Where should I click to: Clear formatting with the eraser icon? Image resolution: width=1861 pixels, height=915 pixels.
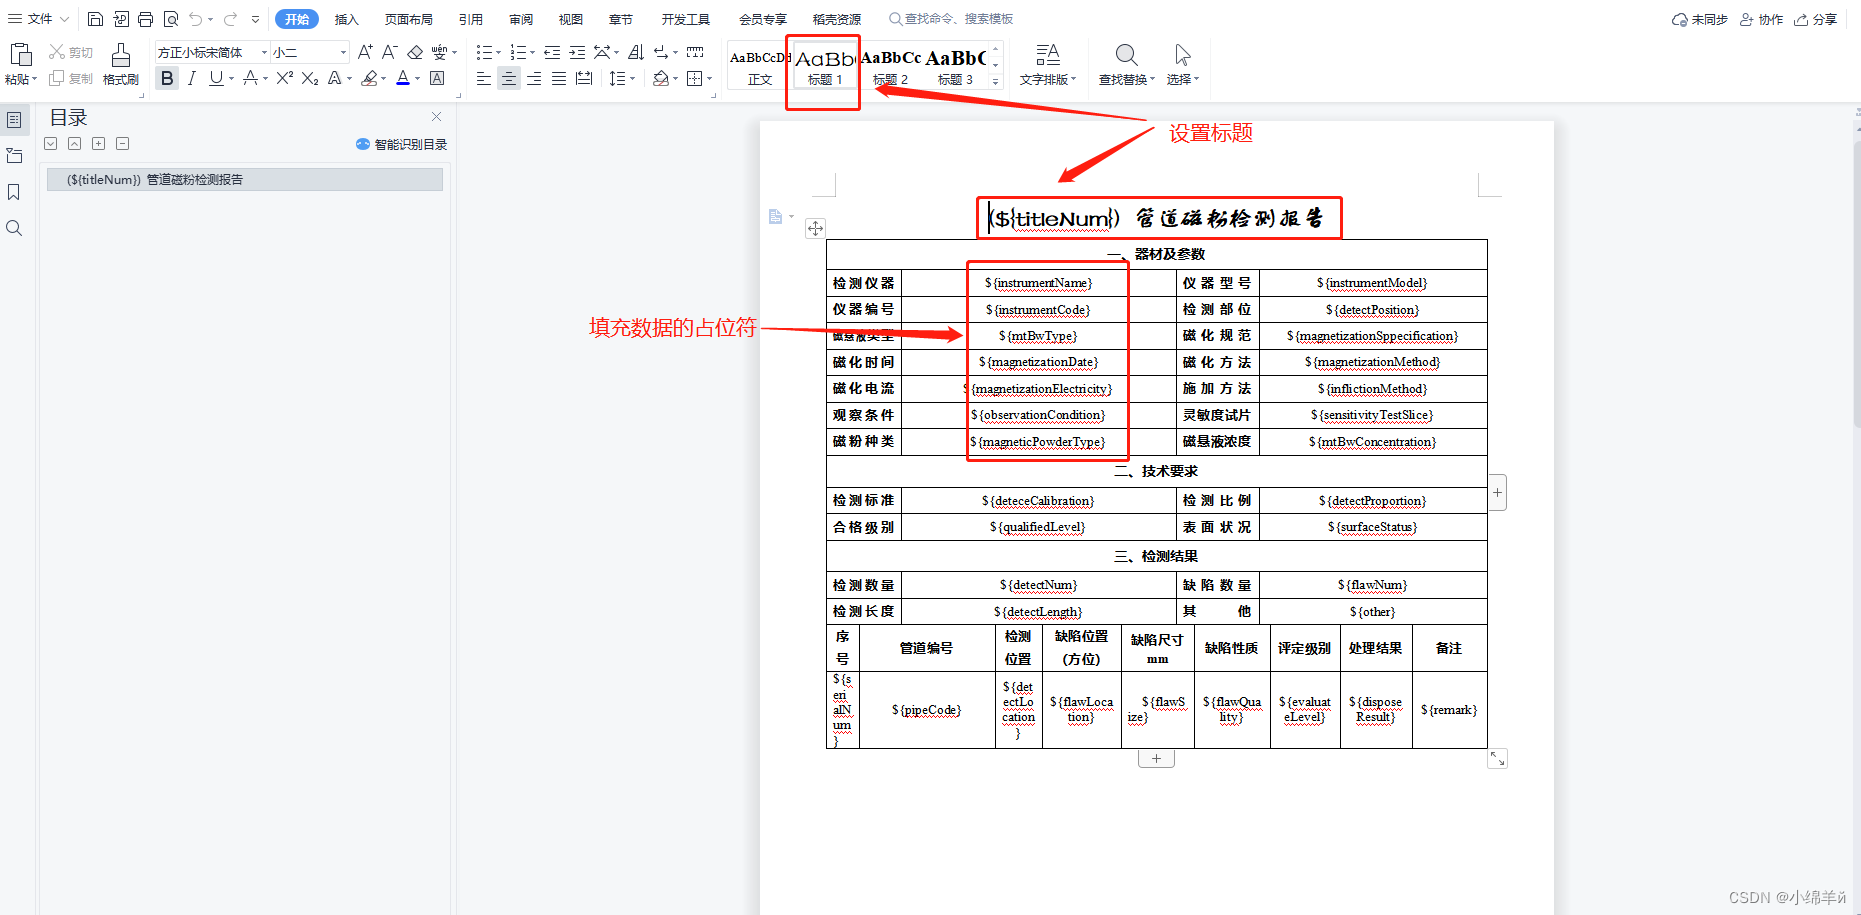click(x=415, y=52)
